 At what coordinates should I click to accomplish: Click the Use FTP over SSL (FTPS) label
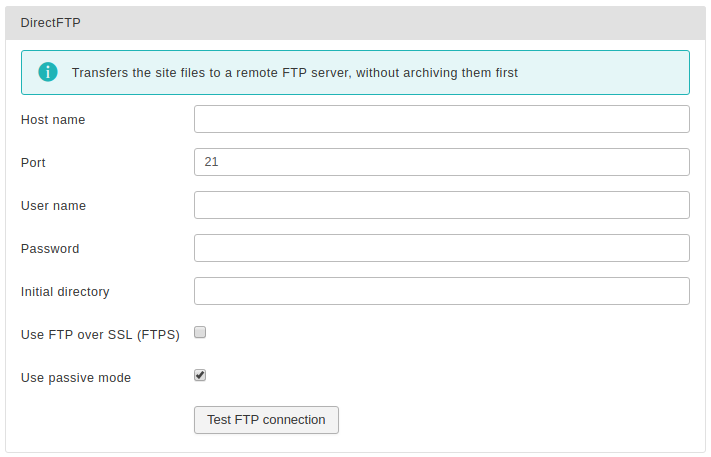point(100,335)
